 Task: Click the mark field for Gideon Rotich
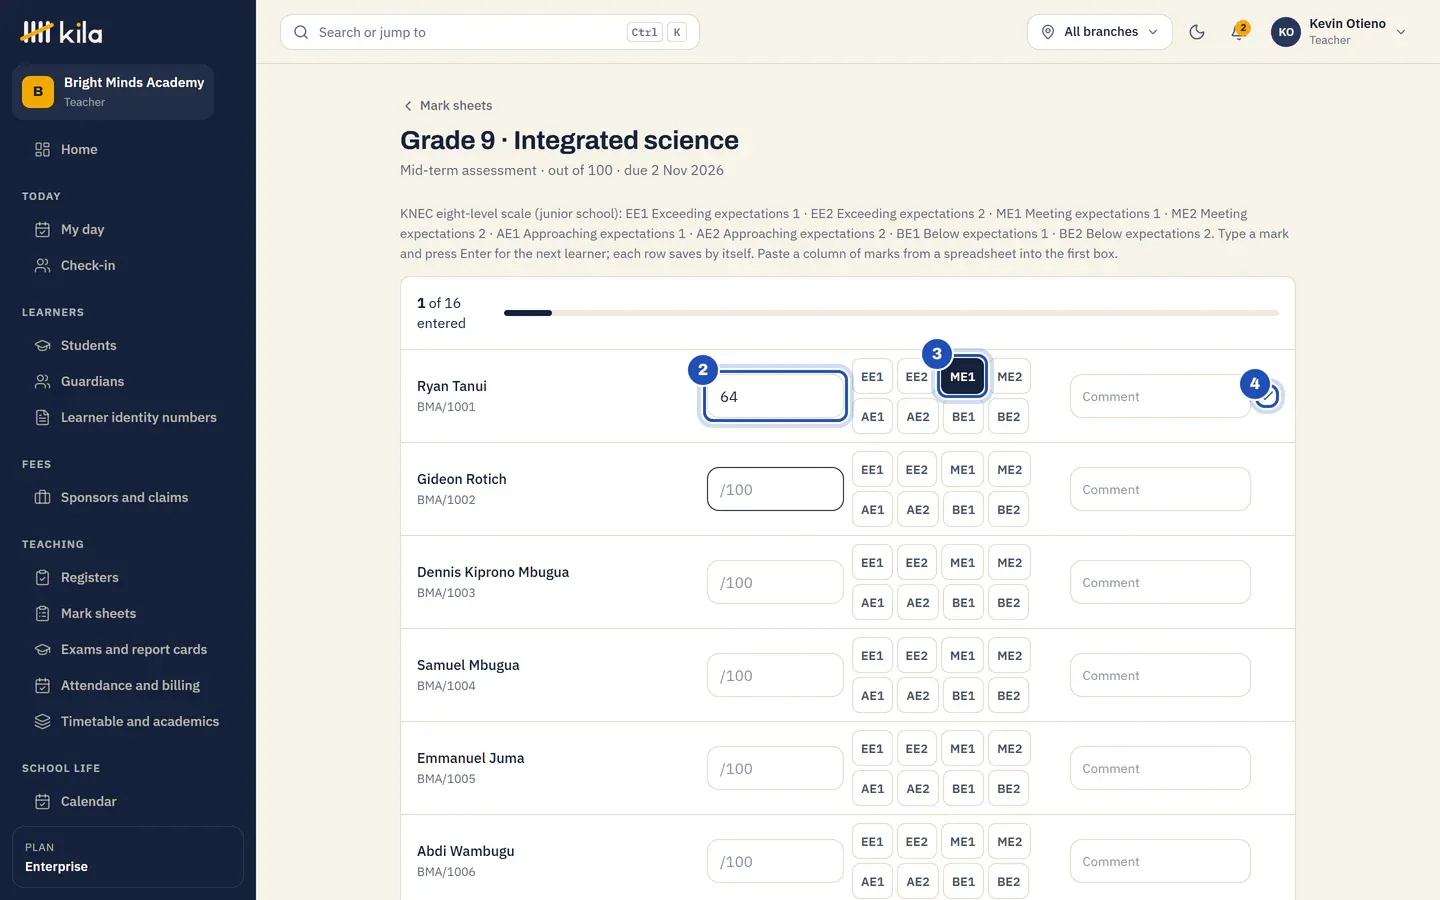click(775, 489)
